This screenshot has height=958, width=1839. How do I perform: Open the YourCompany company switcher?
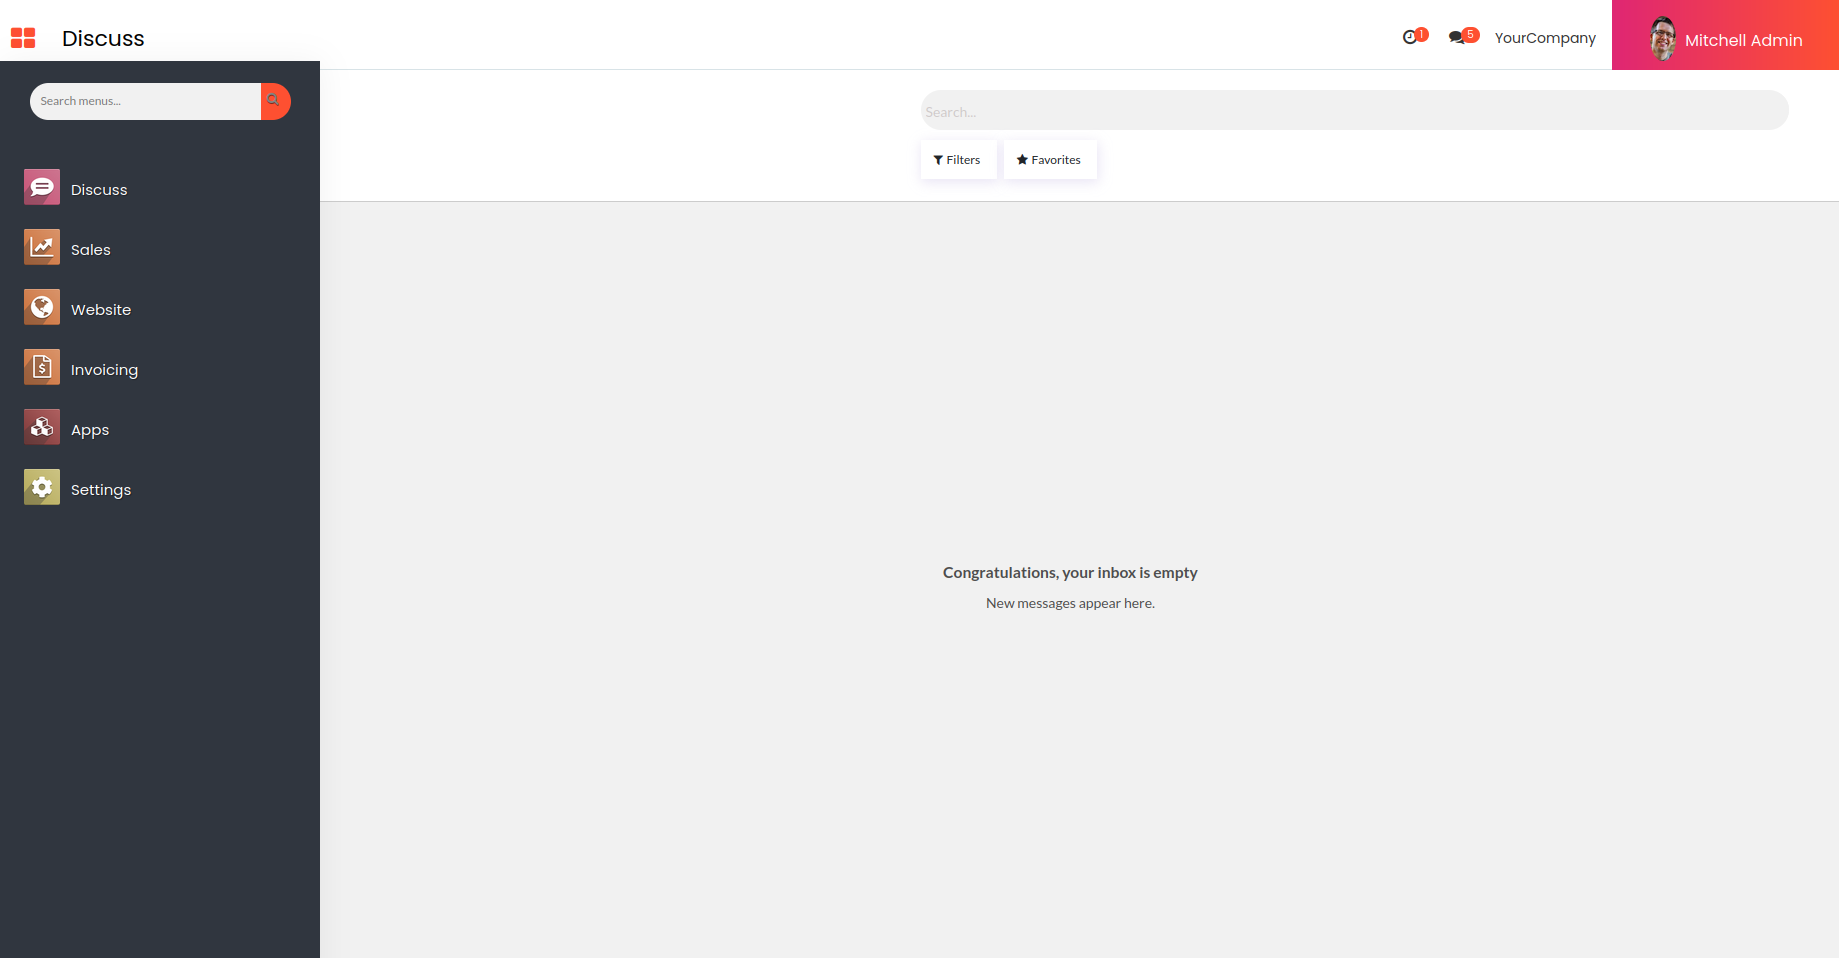point(1545,38)
